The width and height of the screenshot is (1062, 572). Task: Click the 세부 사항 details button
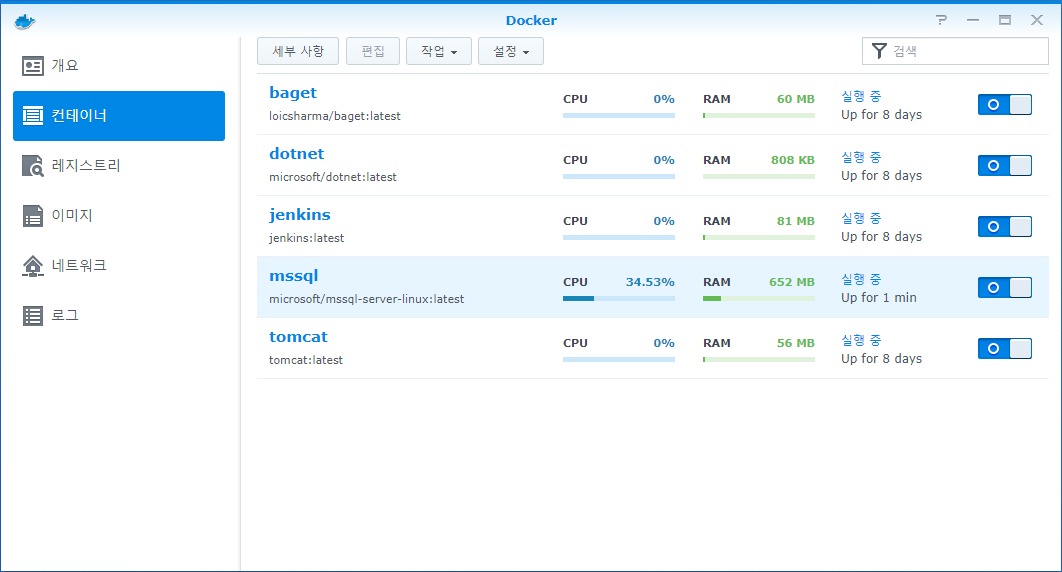click(x=298, y=51)
